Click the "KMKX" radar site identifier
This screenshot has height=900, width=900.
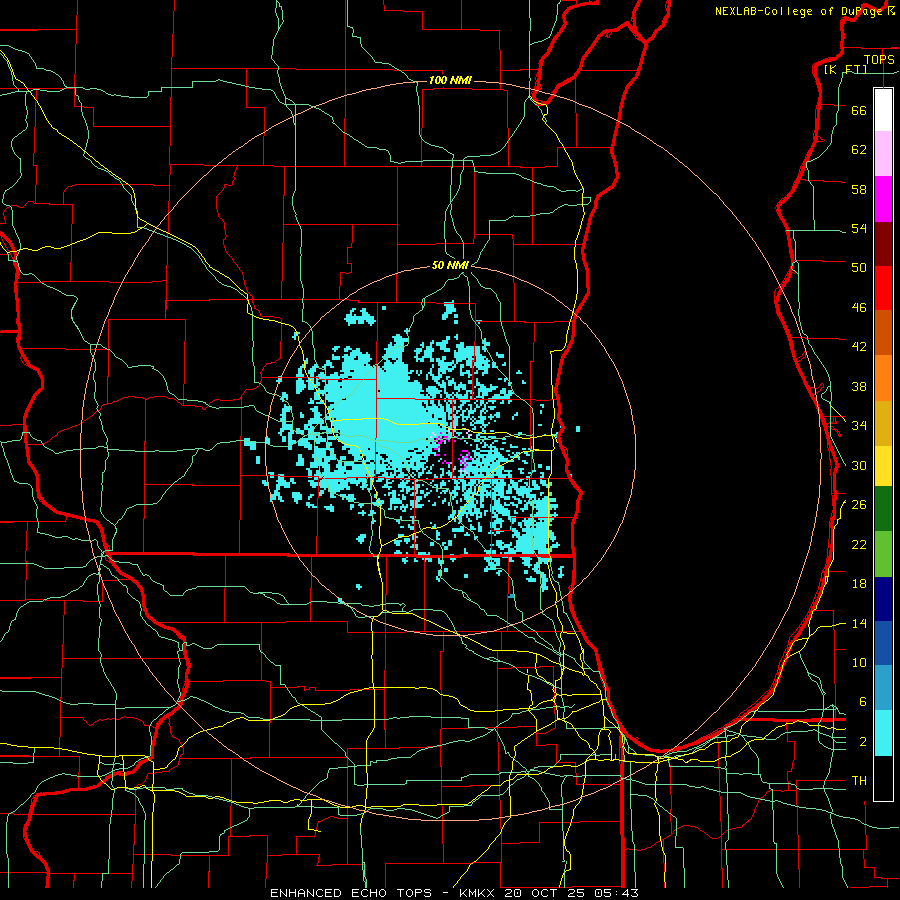(476, 893)
